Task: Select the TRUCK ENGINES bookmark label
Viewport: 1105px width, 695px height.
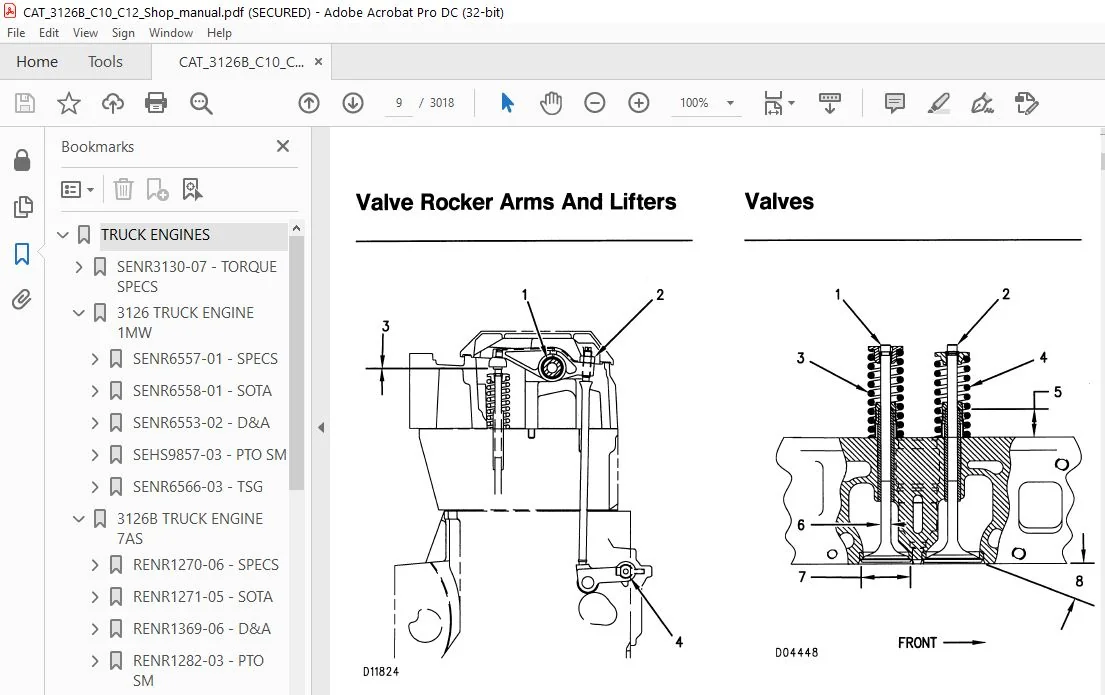Action: (155, 235)
